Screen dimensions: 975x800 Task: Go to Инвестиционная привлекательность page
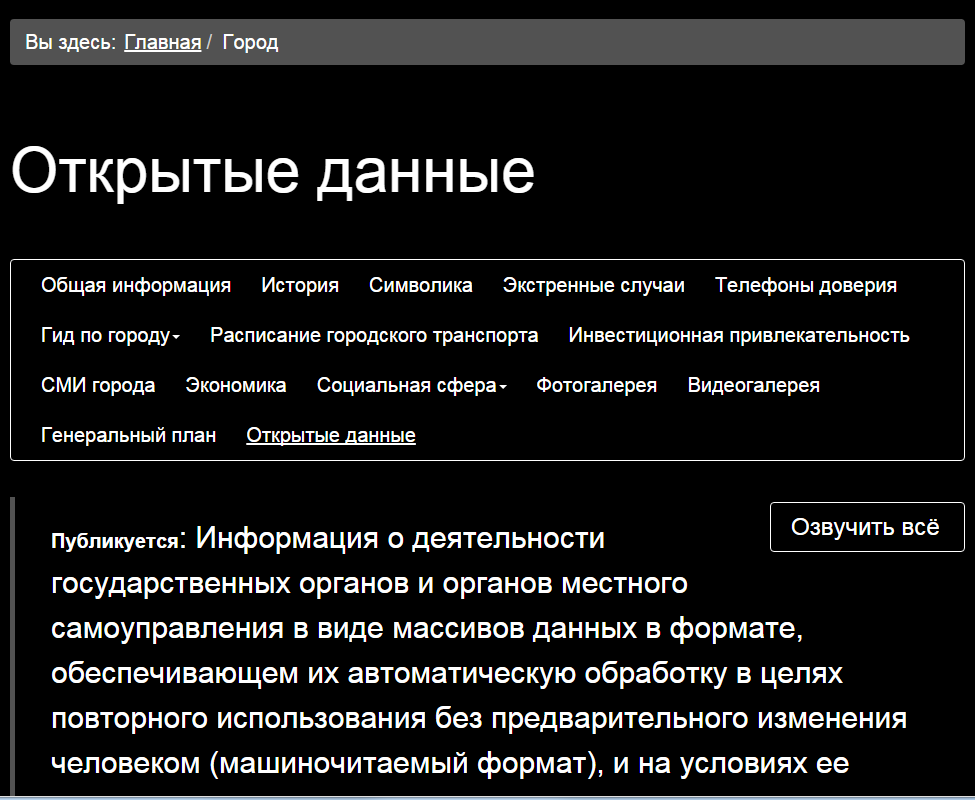739,335
